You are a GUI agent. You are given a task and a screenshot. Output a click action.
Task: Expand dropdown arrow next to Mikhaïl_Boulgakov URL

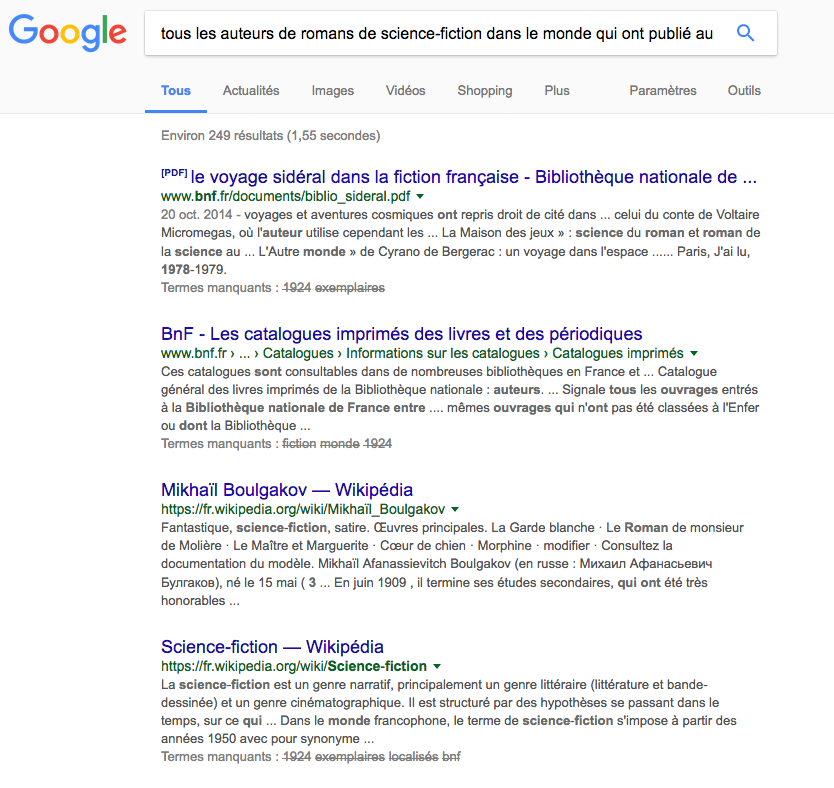(455, 509)
